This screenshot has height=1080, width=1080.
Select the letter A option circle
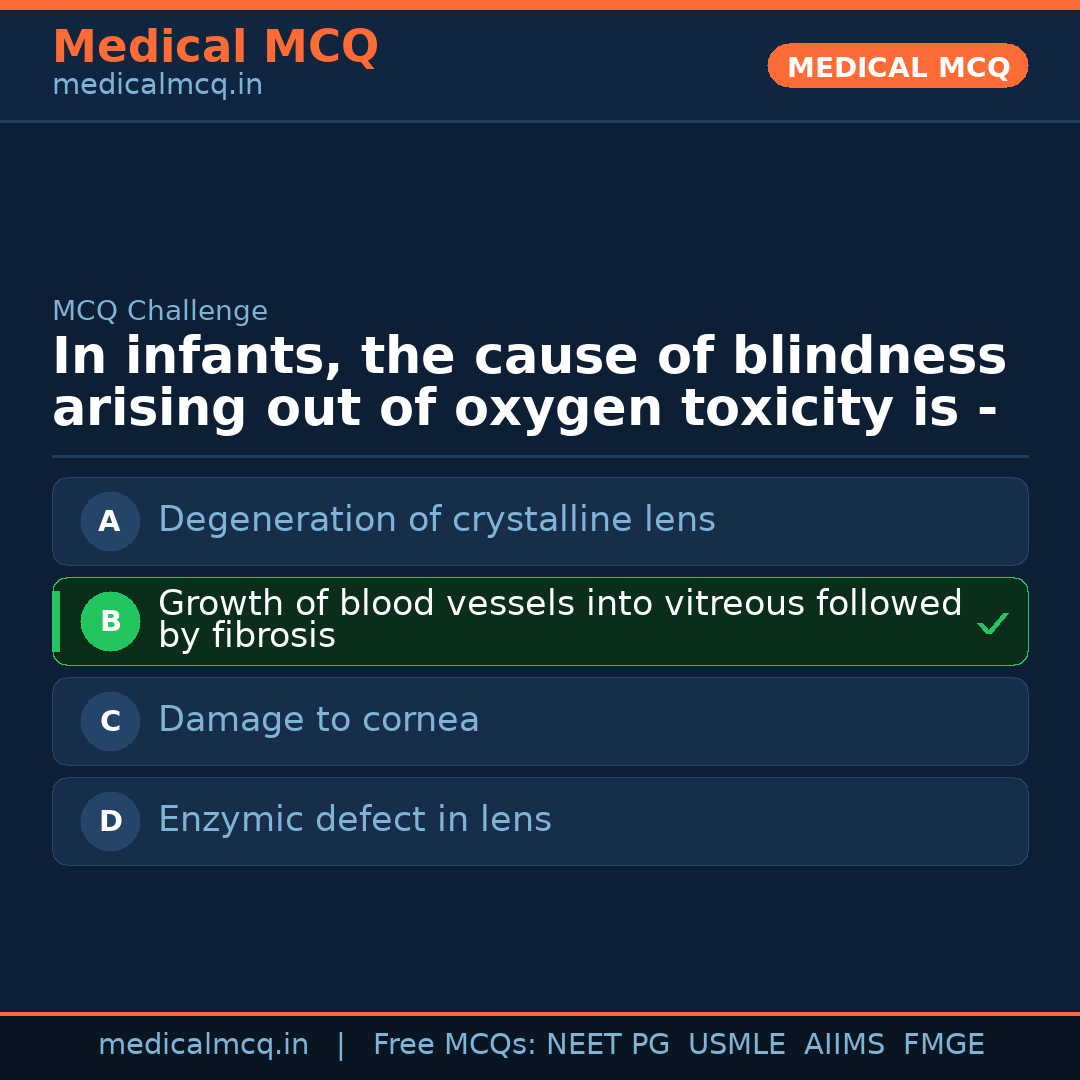110,521
